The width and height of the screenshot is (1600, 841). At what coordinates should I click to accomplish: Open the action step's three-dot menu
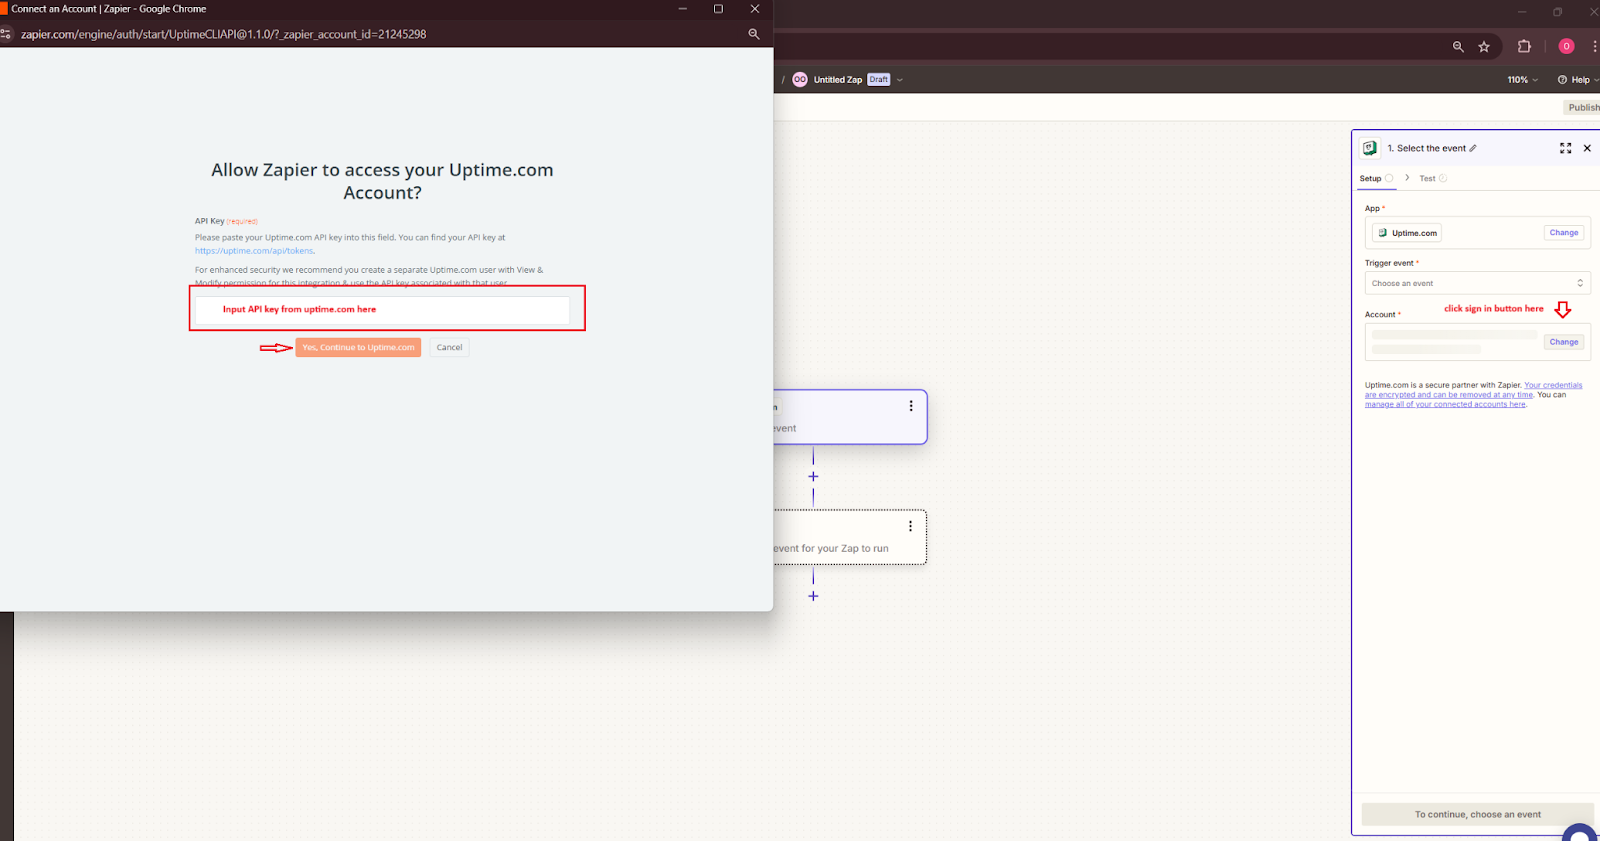pos(910,526)
